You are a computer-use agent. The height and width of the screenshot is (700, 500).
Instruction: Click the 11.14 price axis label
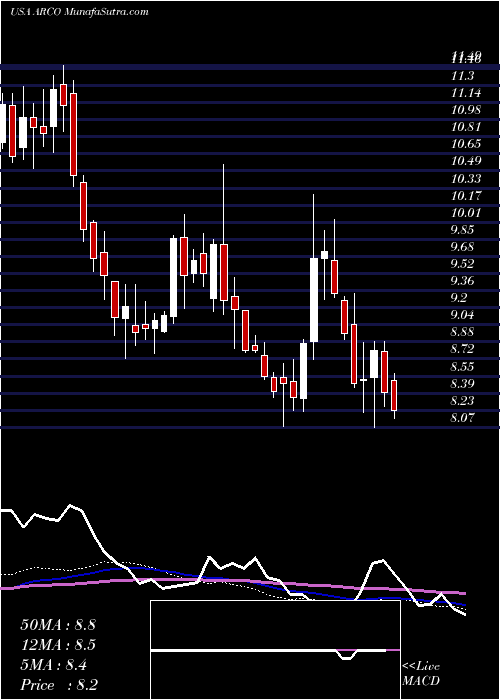coord(466,93)
